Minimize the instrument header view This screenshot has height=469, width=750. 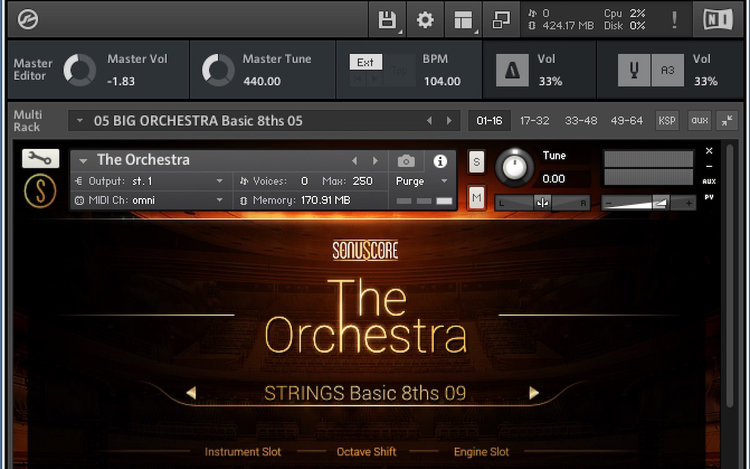point(709,166)
